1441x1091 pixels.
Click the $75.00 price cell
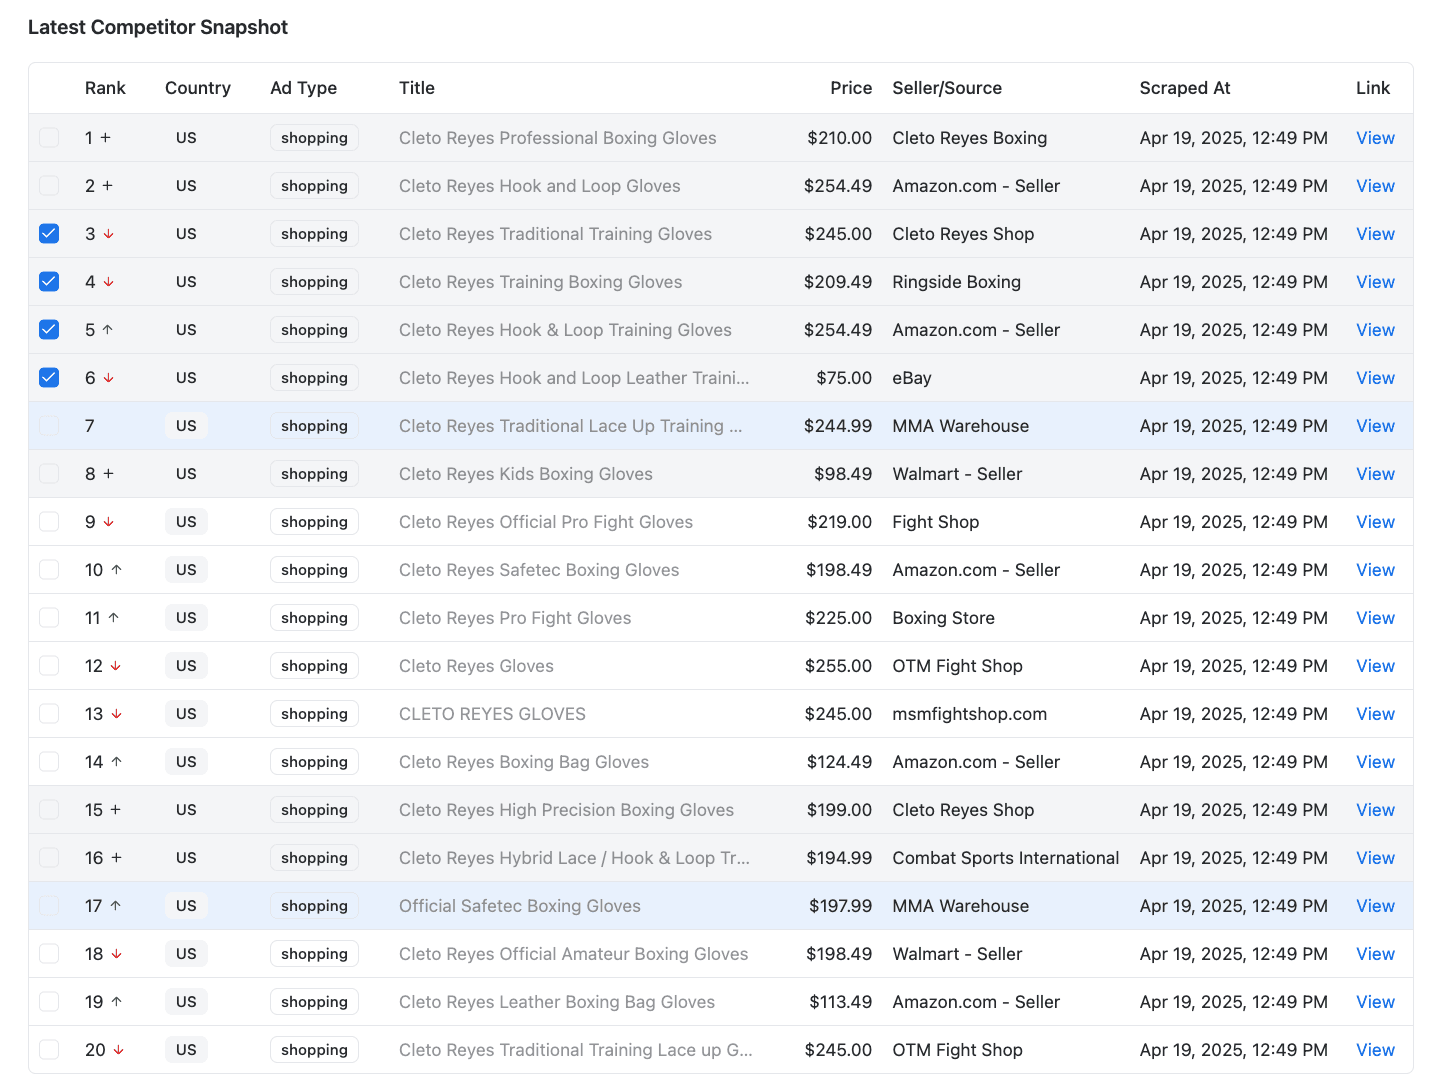point(844,378)
